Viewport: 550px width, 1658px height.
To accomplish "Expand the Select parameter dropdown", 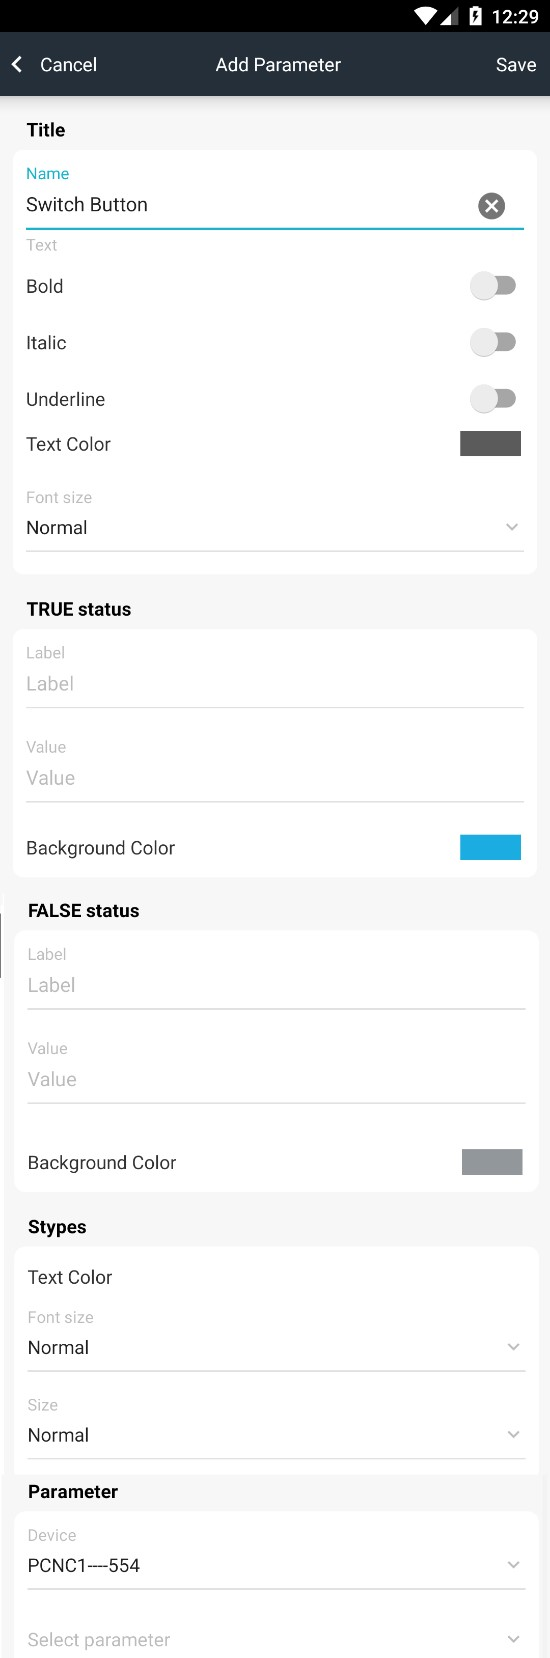I will (x=276, y=1640).
